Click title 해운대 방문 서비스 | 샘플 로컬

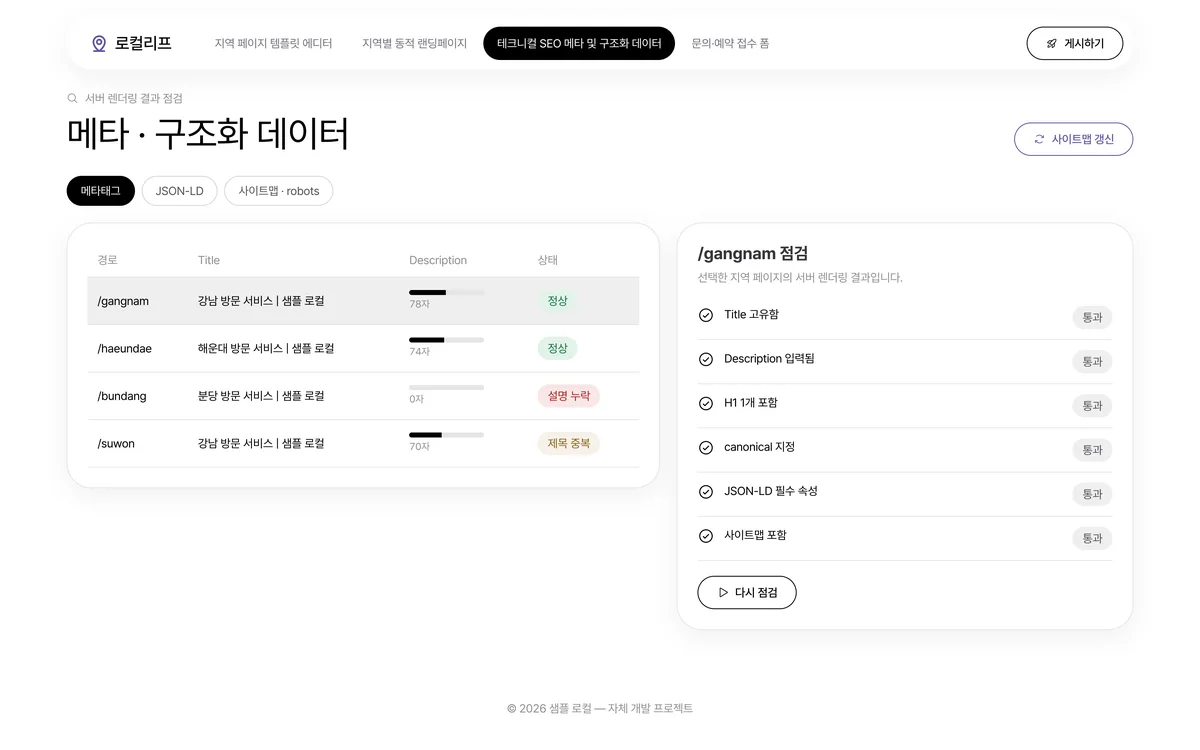(266, 349)
